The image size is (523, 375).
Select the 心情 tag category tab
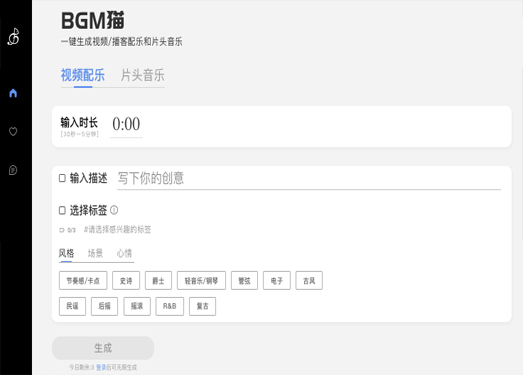pyautogui.click(x=124, y=253)
